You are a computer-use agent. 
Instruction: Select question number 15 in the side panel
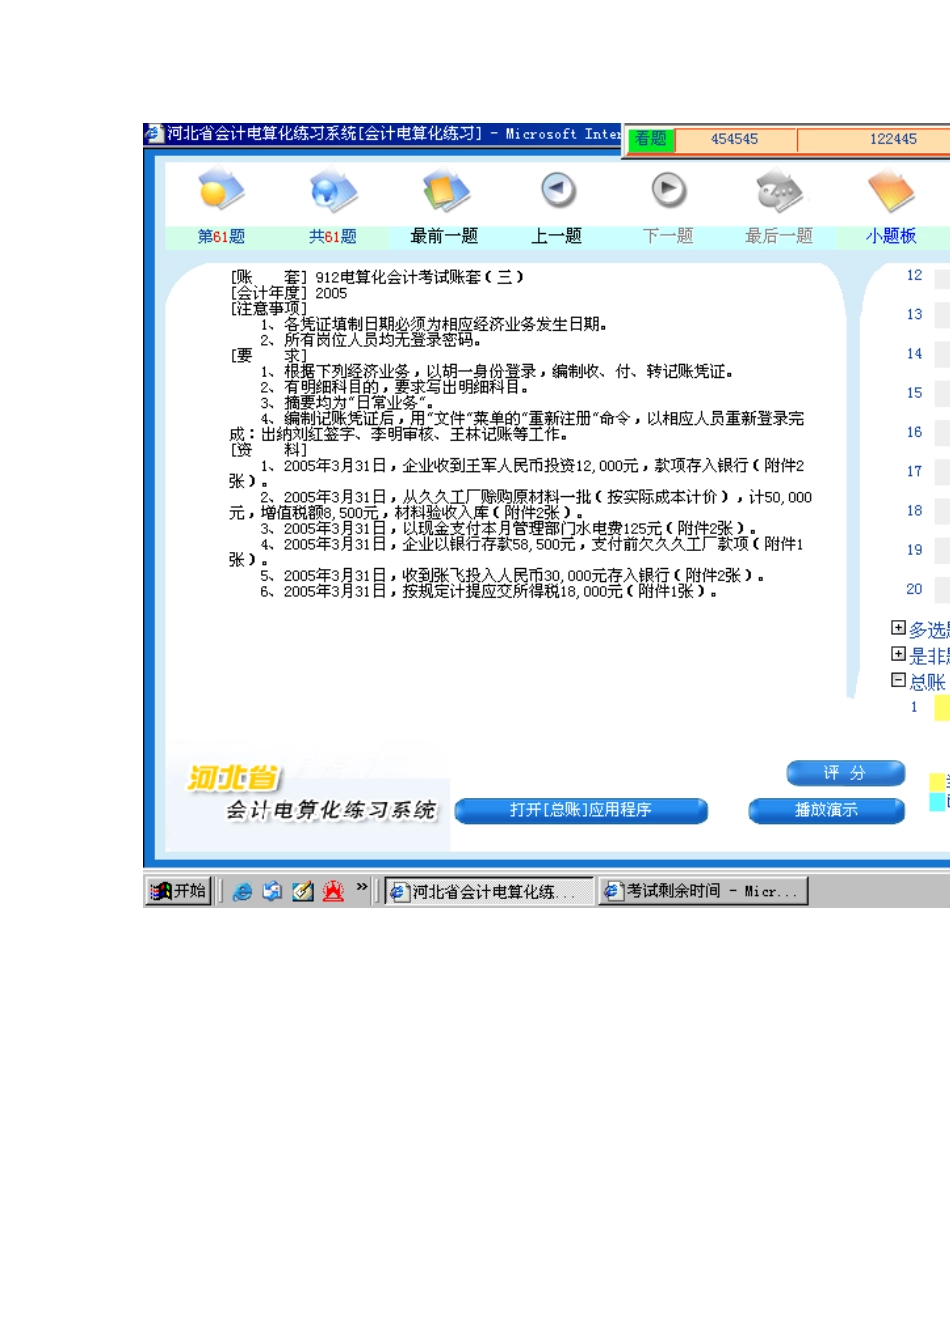point(914,393)
